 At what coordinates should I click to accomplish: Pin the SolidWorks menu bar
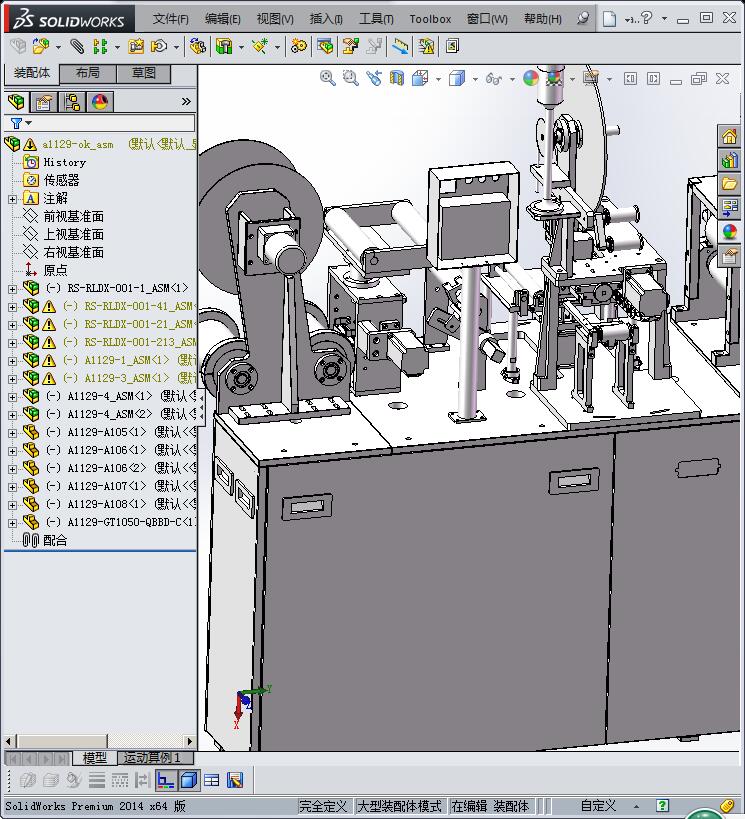[x=584, y=18]
